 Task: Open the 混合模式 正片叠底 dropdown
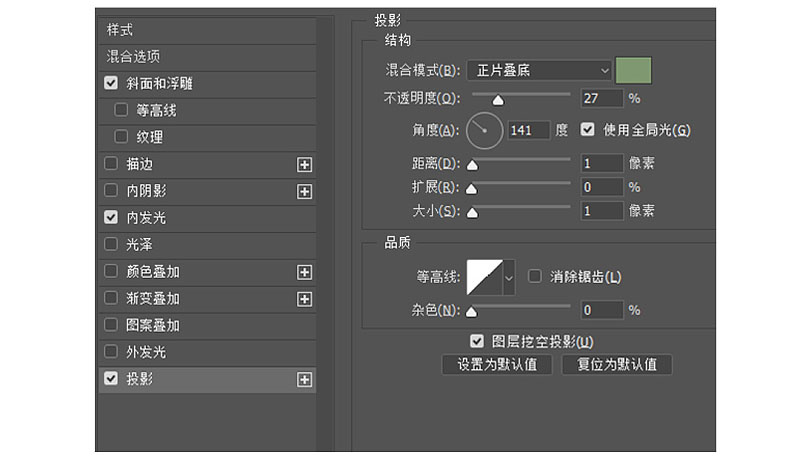[539, 70]
